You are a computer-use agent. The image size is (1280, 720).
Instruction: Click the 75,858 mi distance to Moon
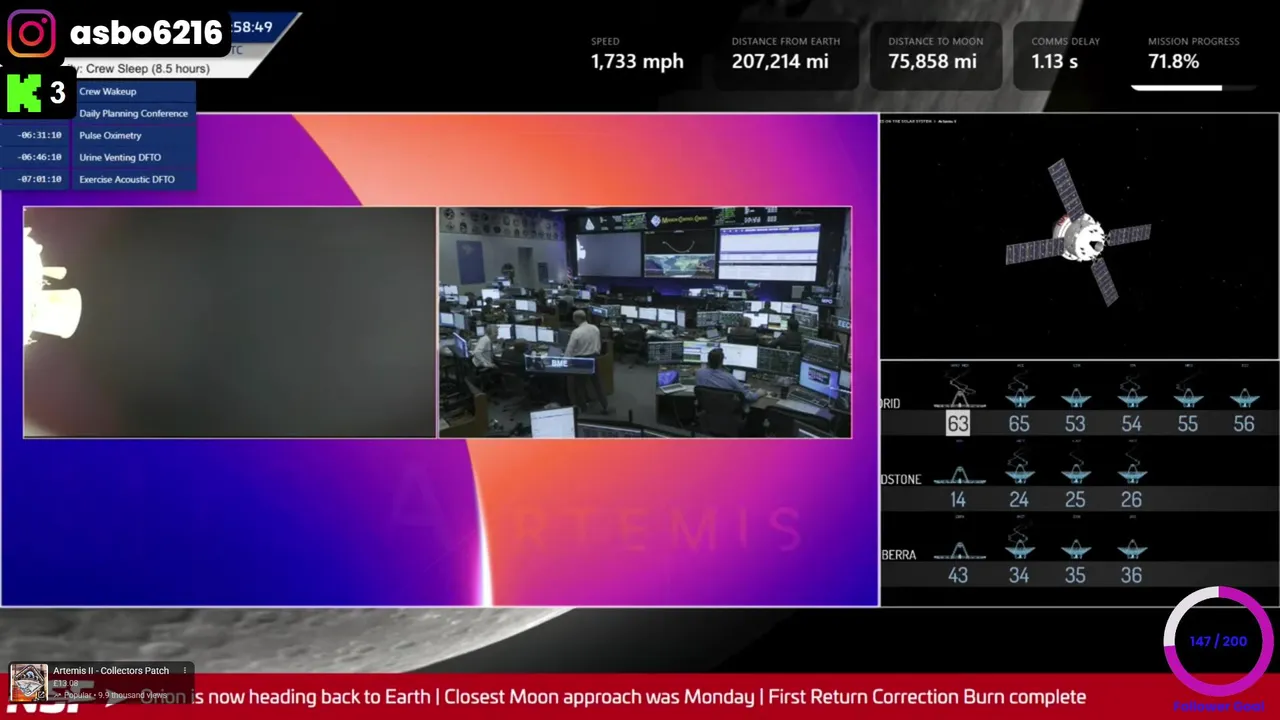(932, 61)
